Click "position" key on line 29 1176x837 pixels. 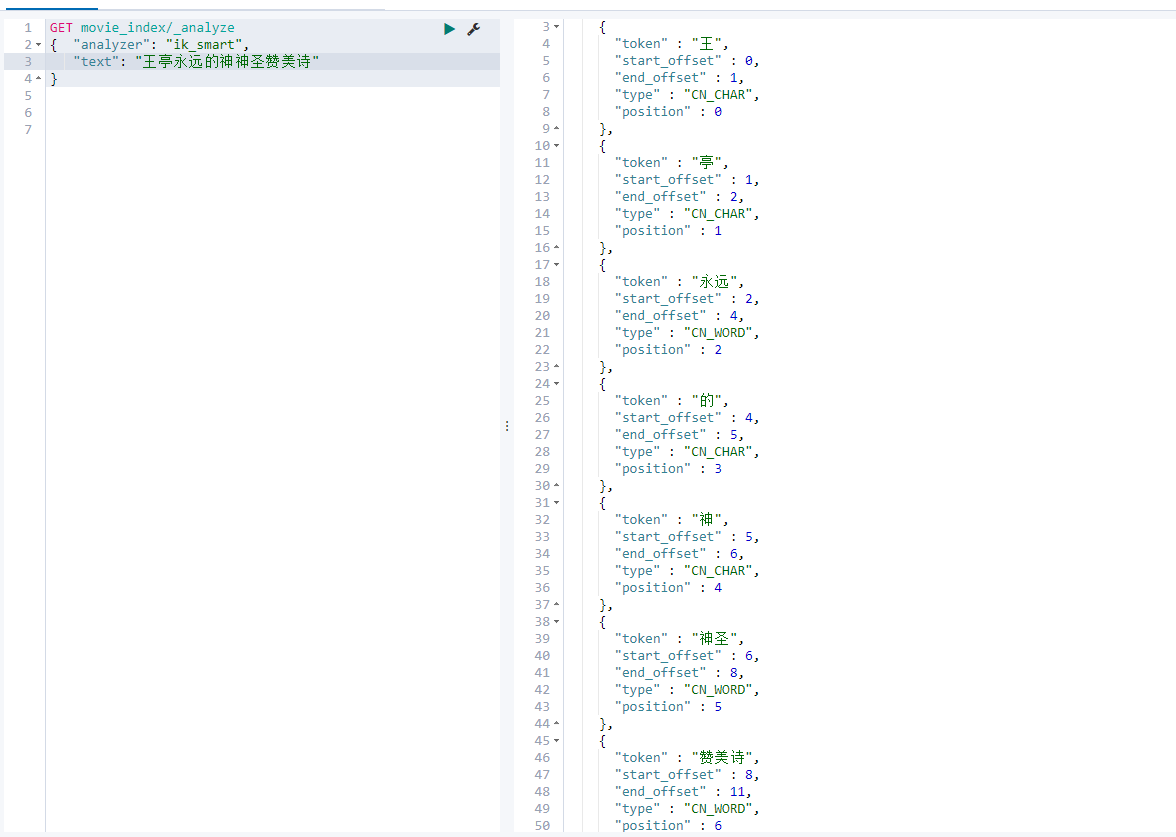coord(652,469)
